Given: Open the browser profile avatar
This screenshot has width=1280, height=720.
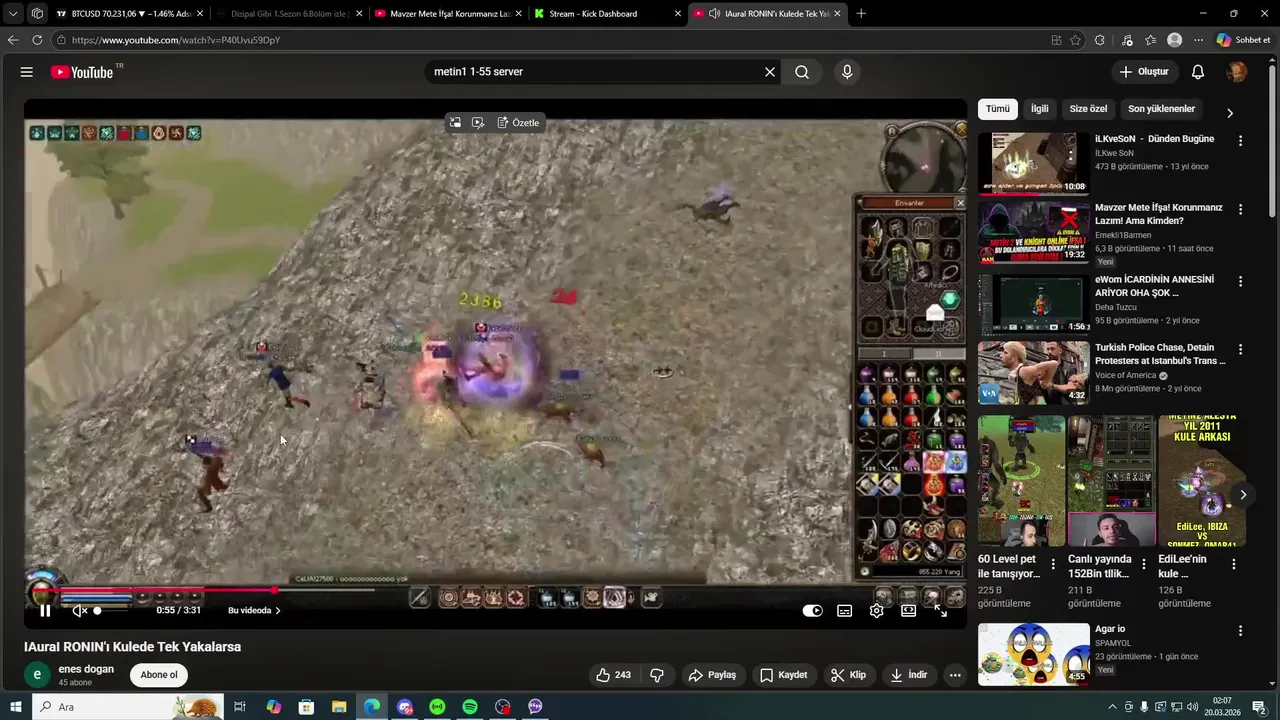Looking at the screenshot, I should click(x=1175, y=40).
